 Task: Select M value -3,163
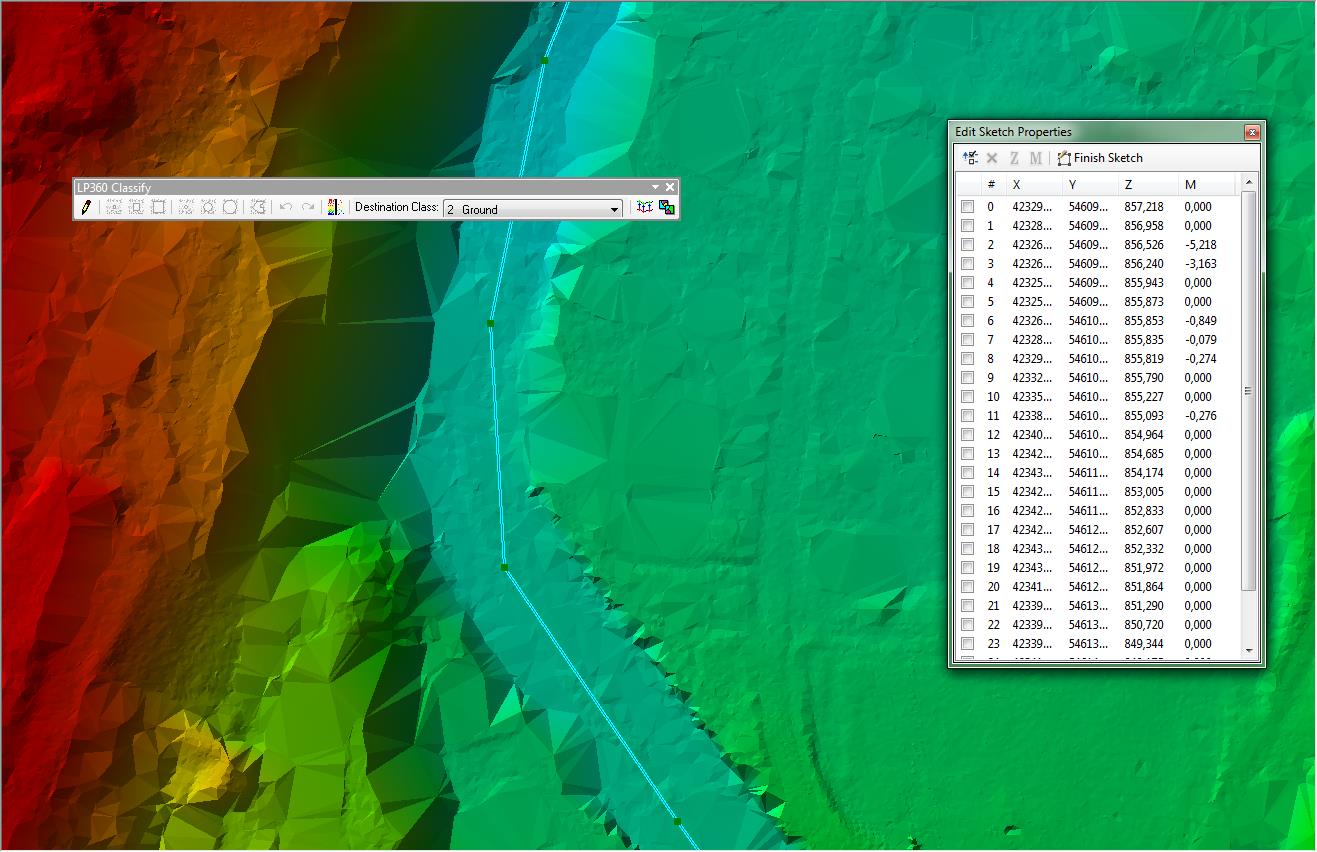pos(1200,264)
